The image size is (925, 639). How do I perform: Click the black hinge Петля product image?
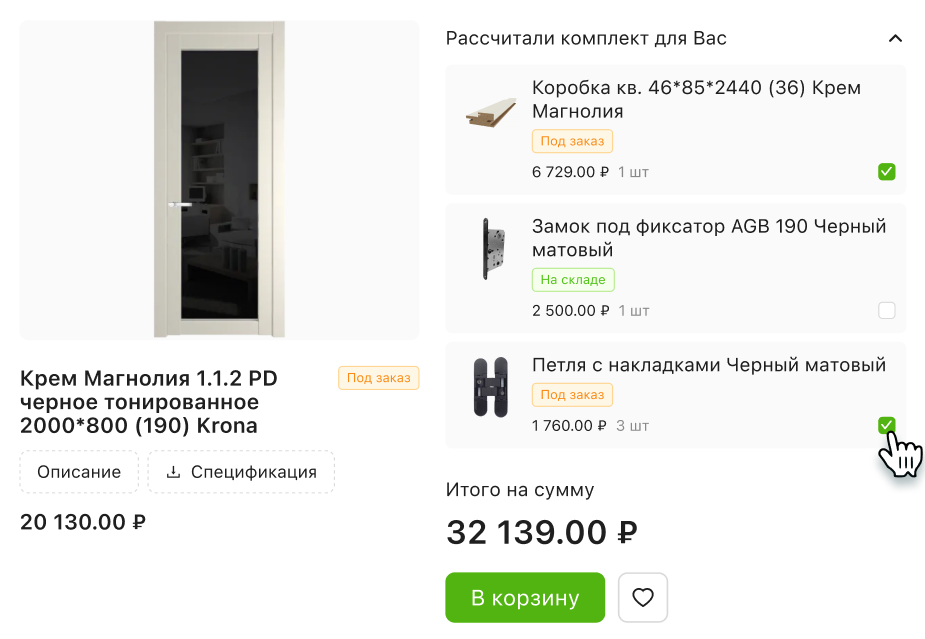[491, 387]
